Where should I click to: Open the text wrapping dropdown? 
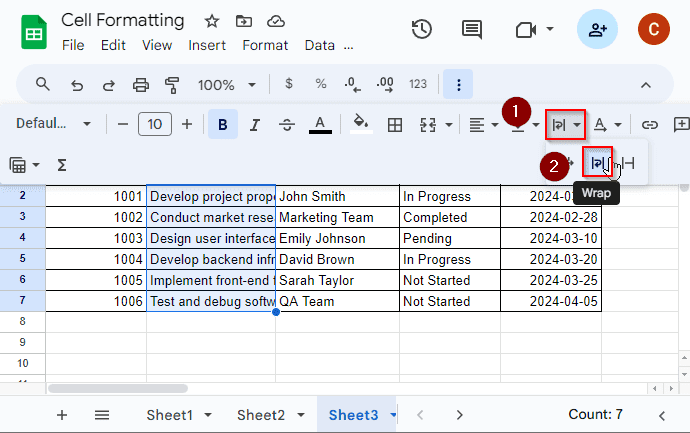point(565,125)
